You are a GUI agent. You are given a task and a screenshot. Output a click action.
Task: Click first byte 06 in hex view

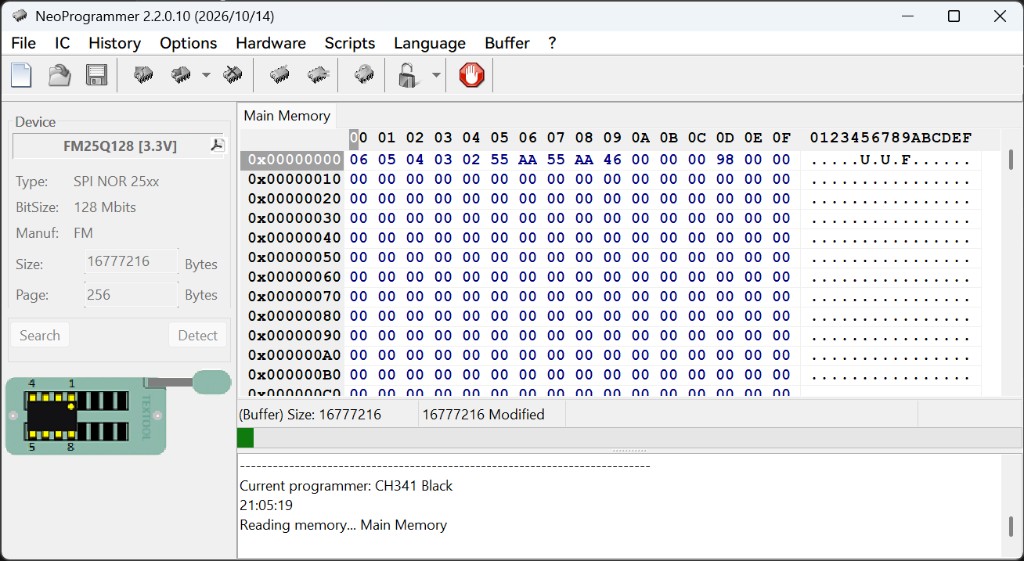[x=359, y=160]
